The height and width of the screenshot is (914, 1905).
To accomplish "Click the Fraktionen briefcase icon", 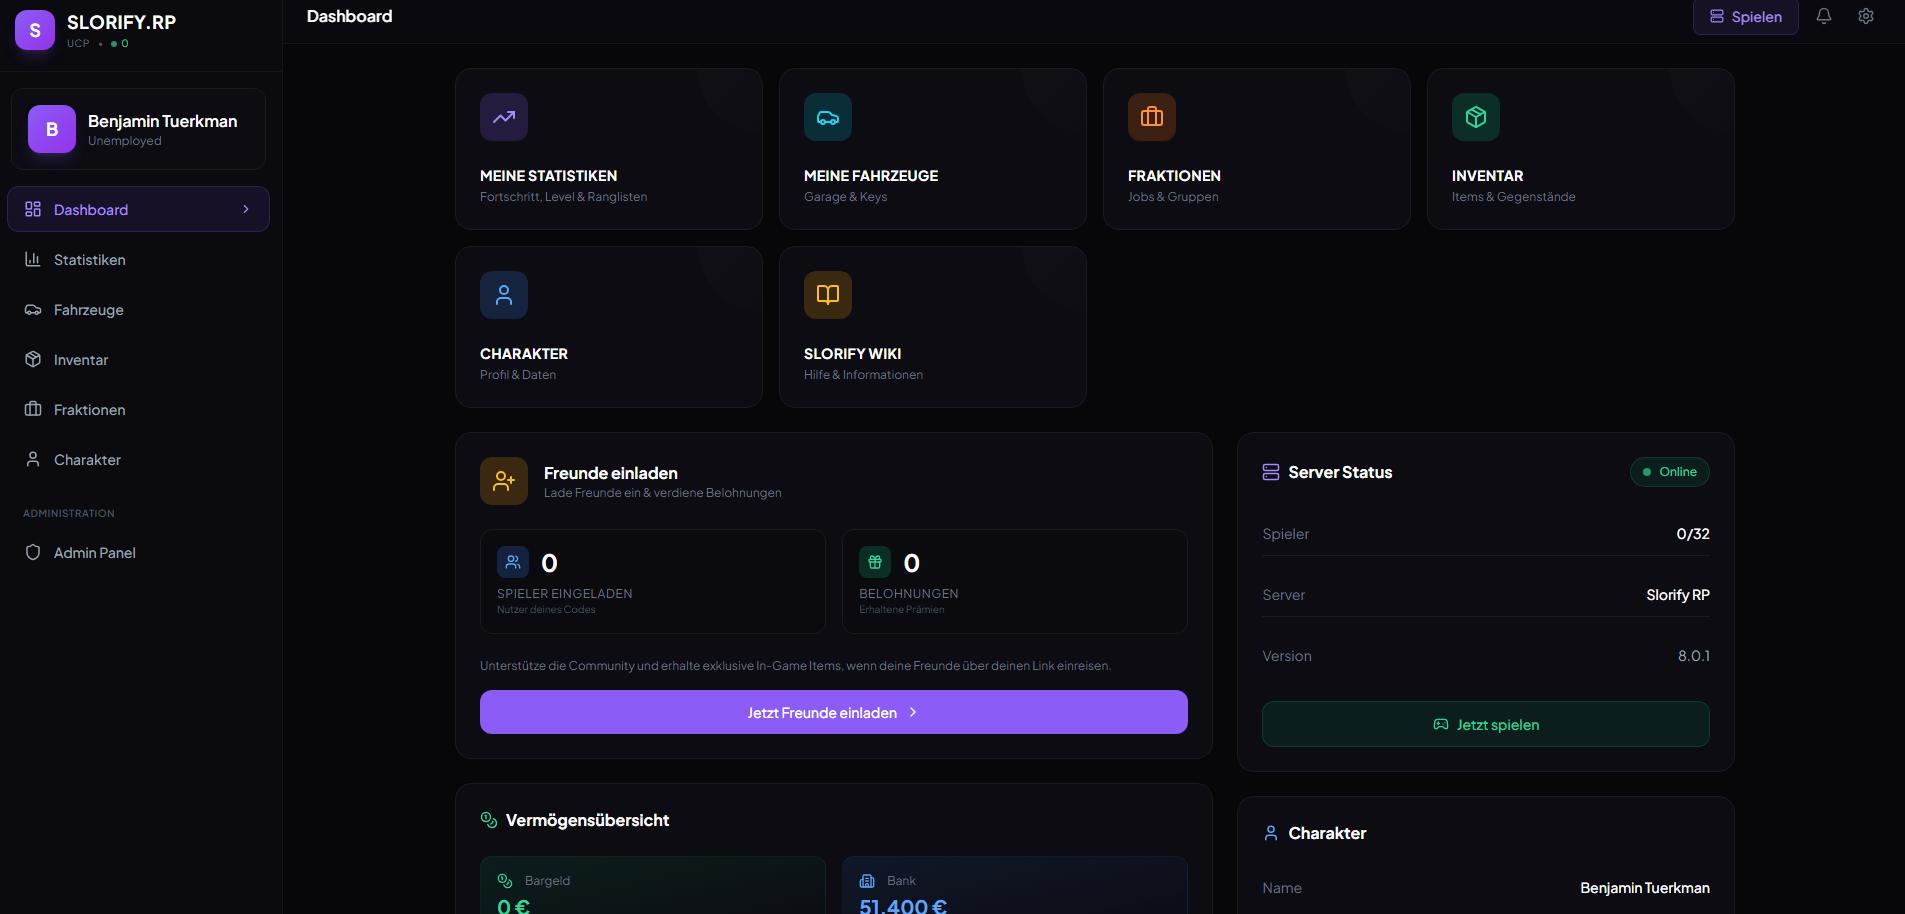I will pos(1152,117).
